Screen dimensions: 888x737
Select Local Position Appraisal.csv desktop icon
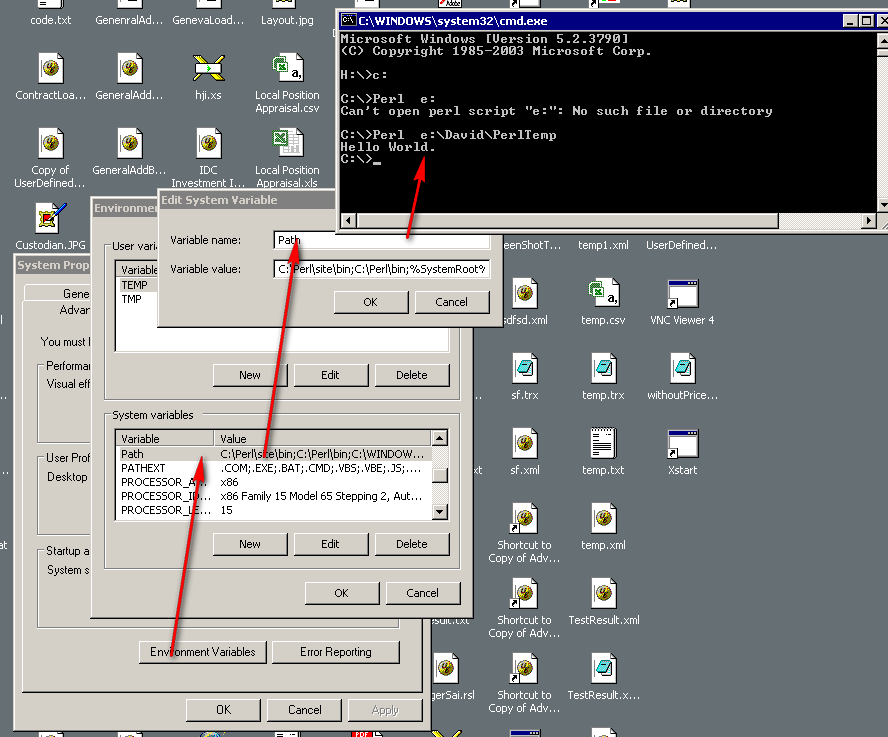[x=287, y=69]
